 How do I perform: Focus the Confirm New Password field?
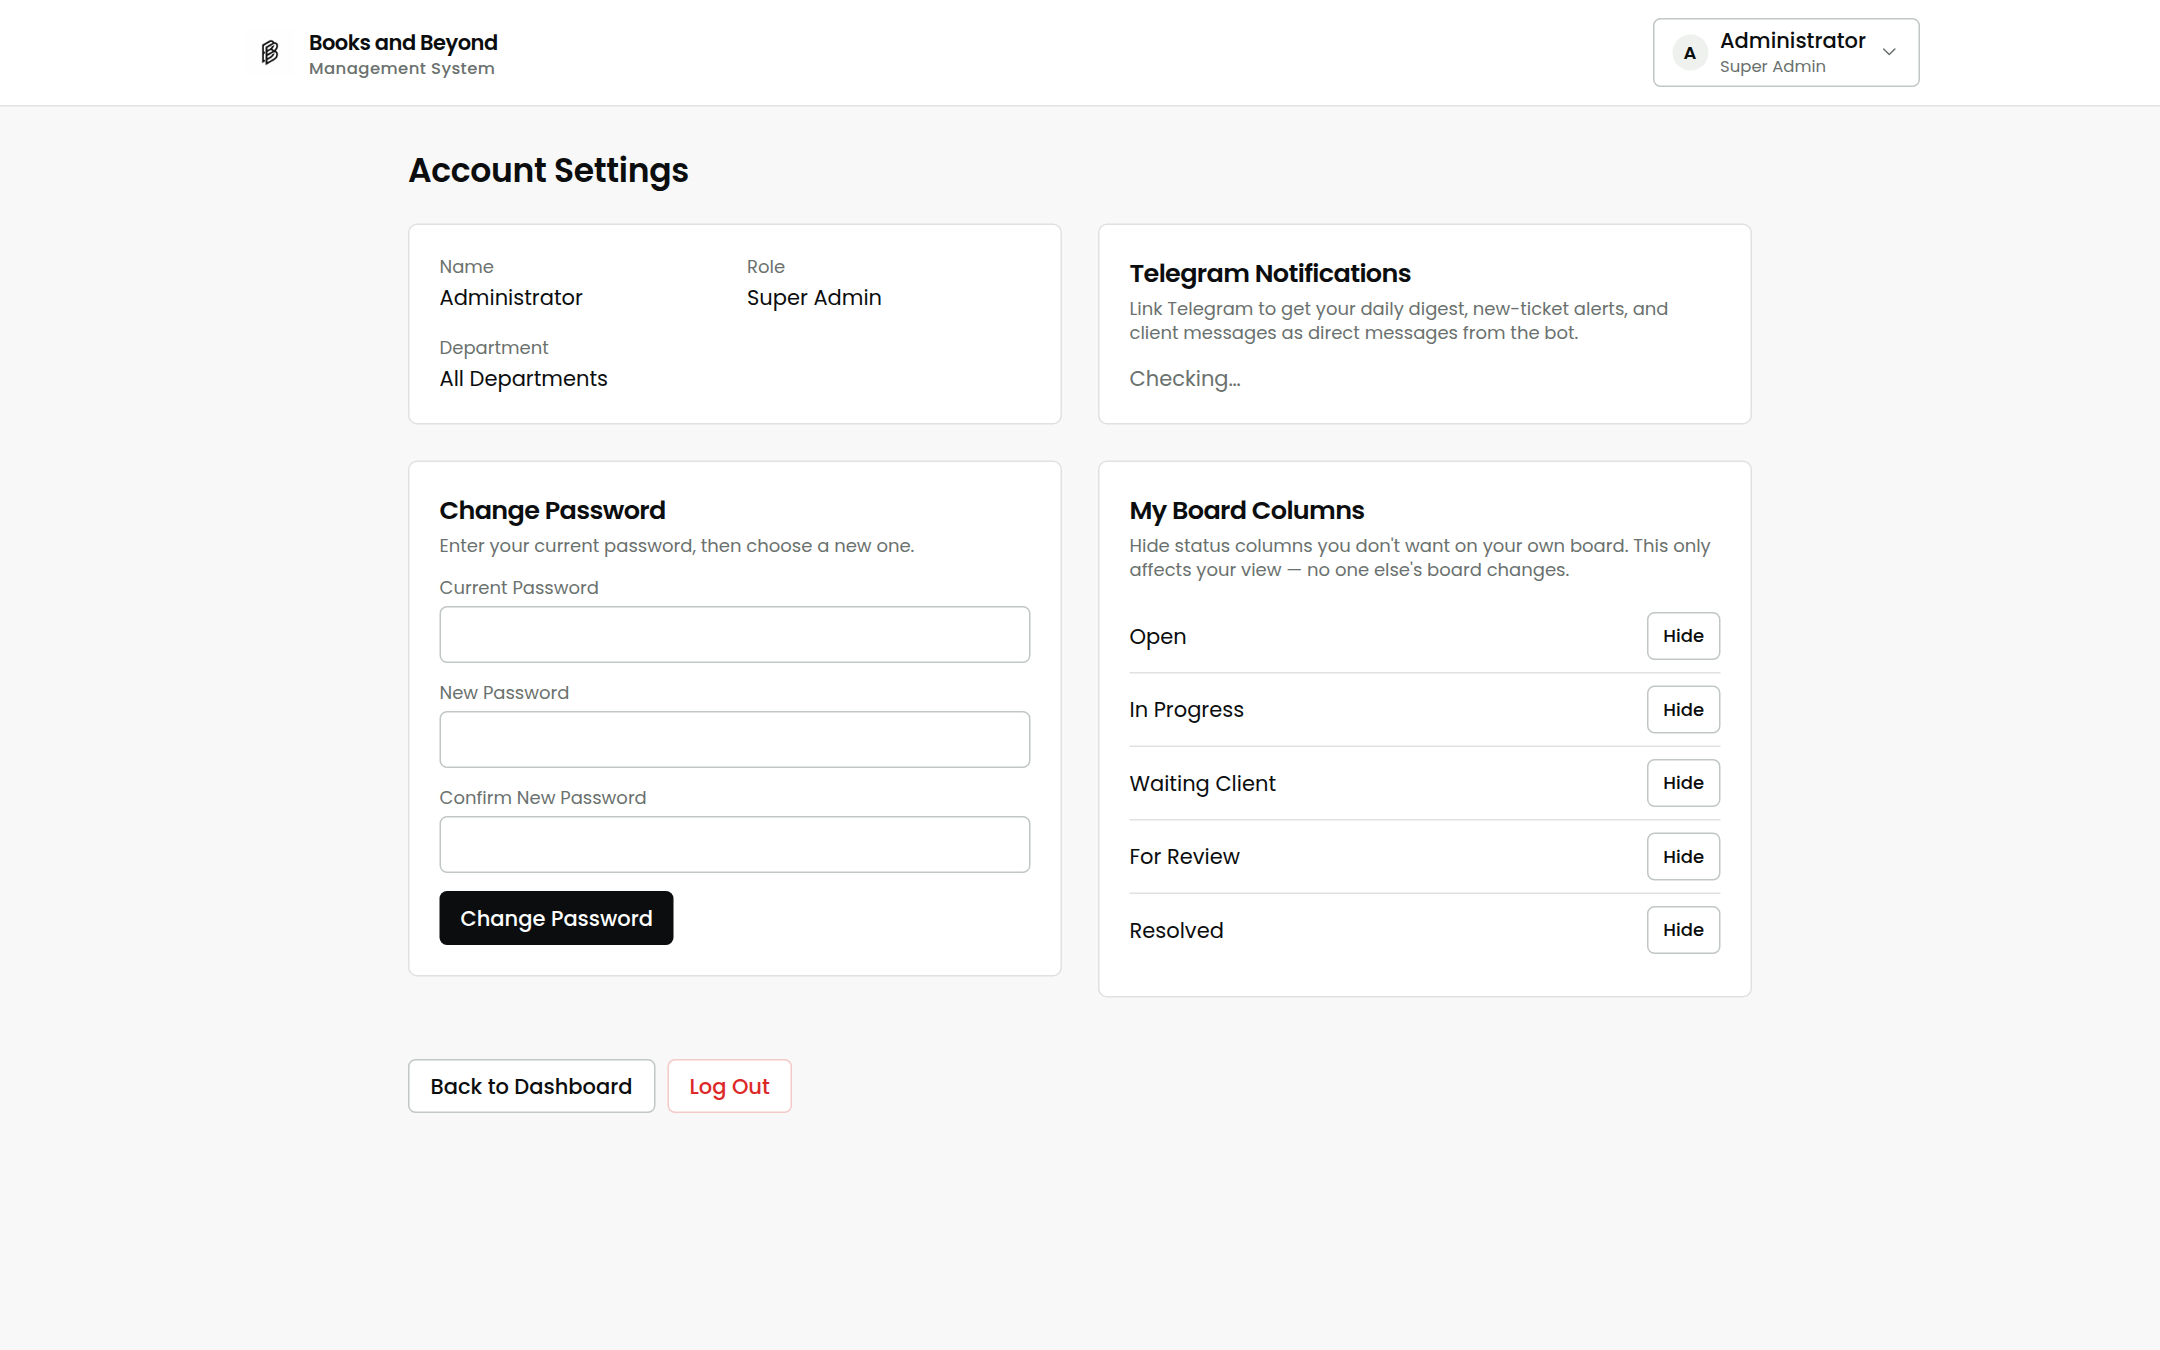[x=734, y=844]
